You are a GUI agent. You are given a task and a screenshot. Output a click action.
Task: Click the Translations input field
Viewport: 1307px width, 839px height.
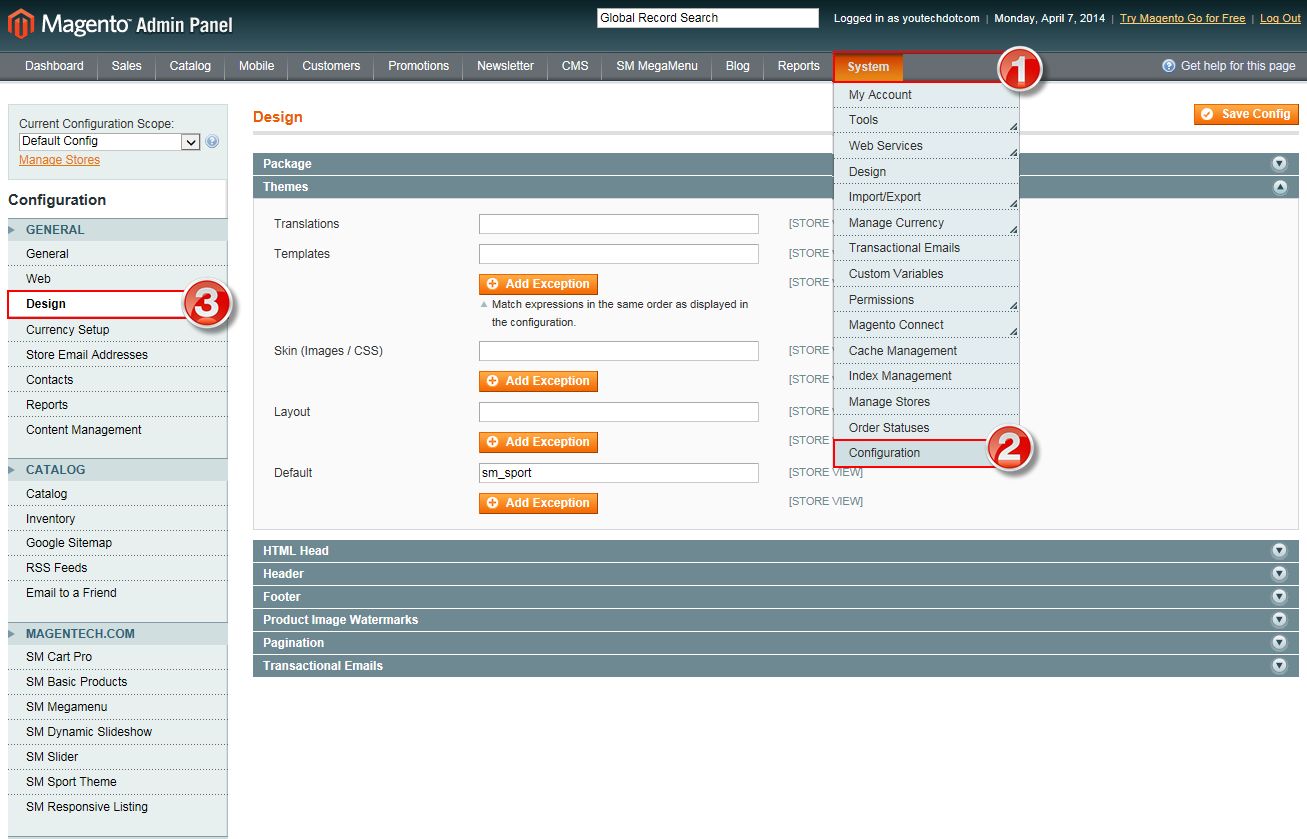[x=619, y=224]
